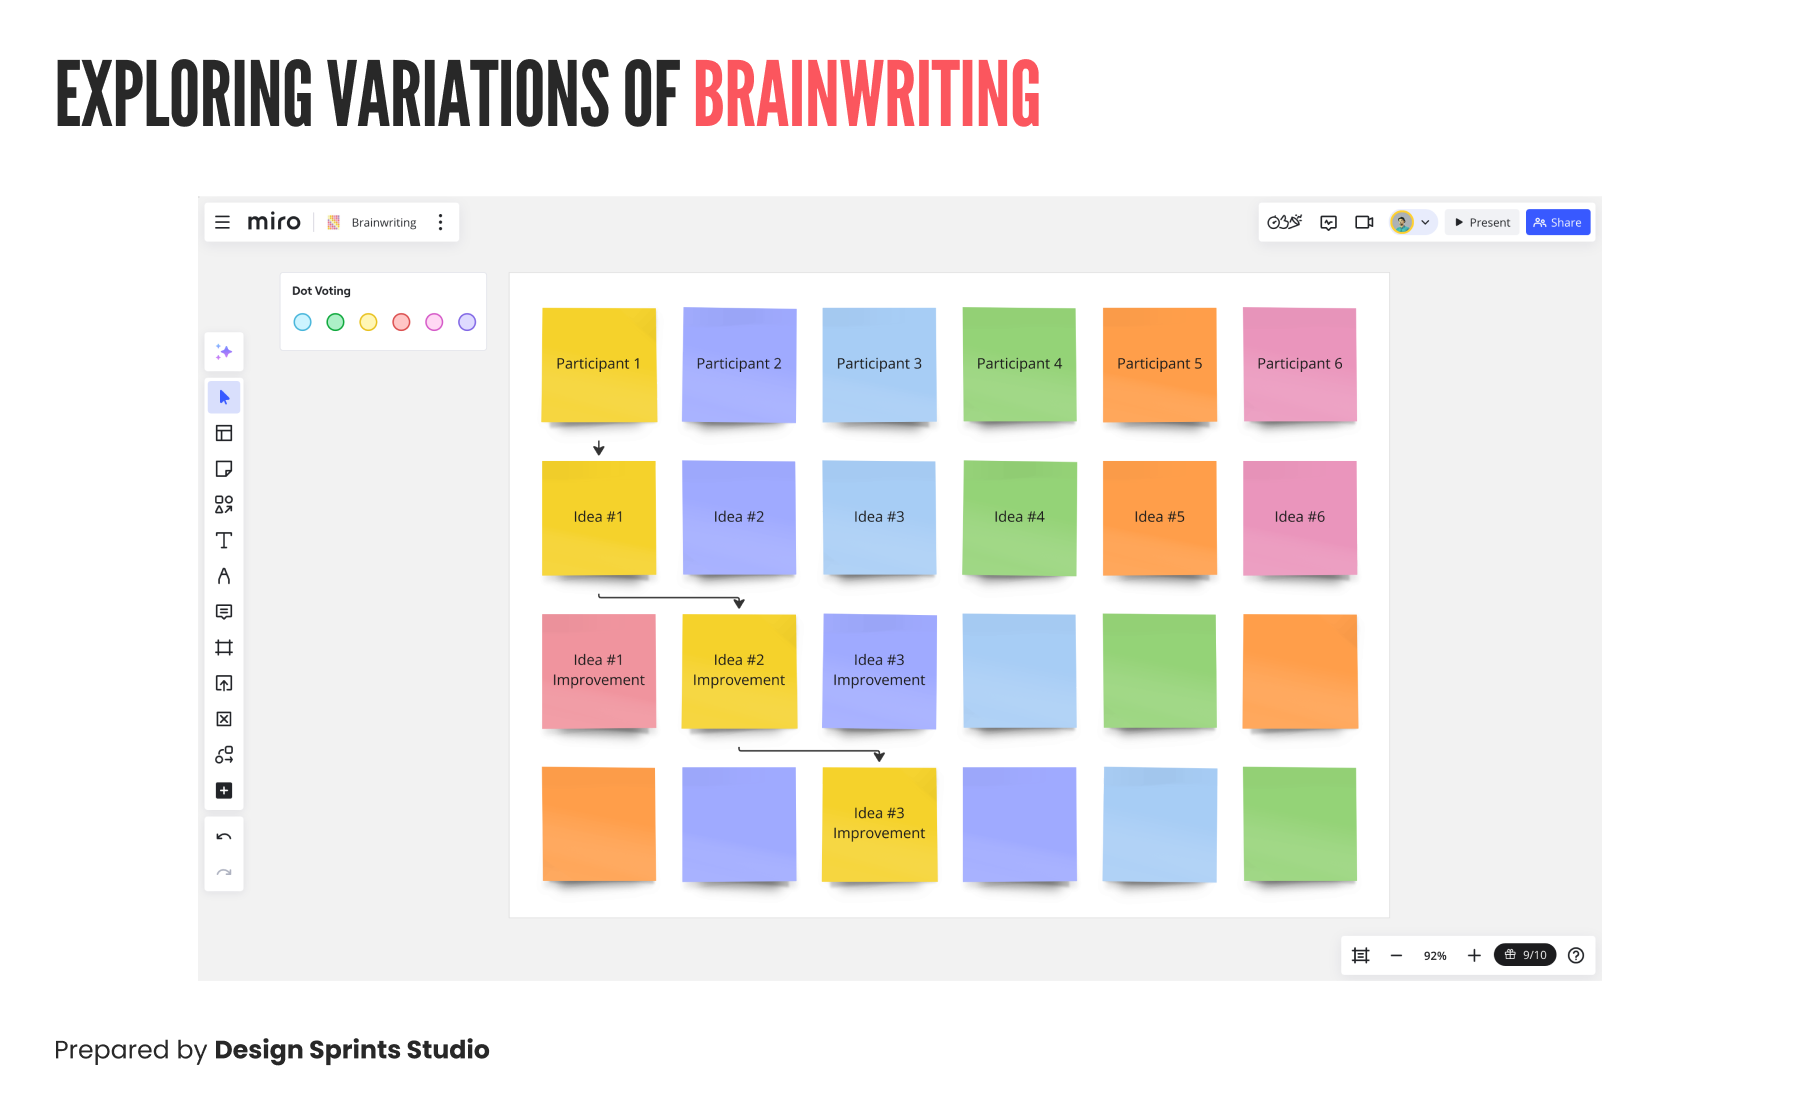Click the Present button

tap(1481, 222)
